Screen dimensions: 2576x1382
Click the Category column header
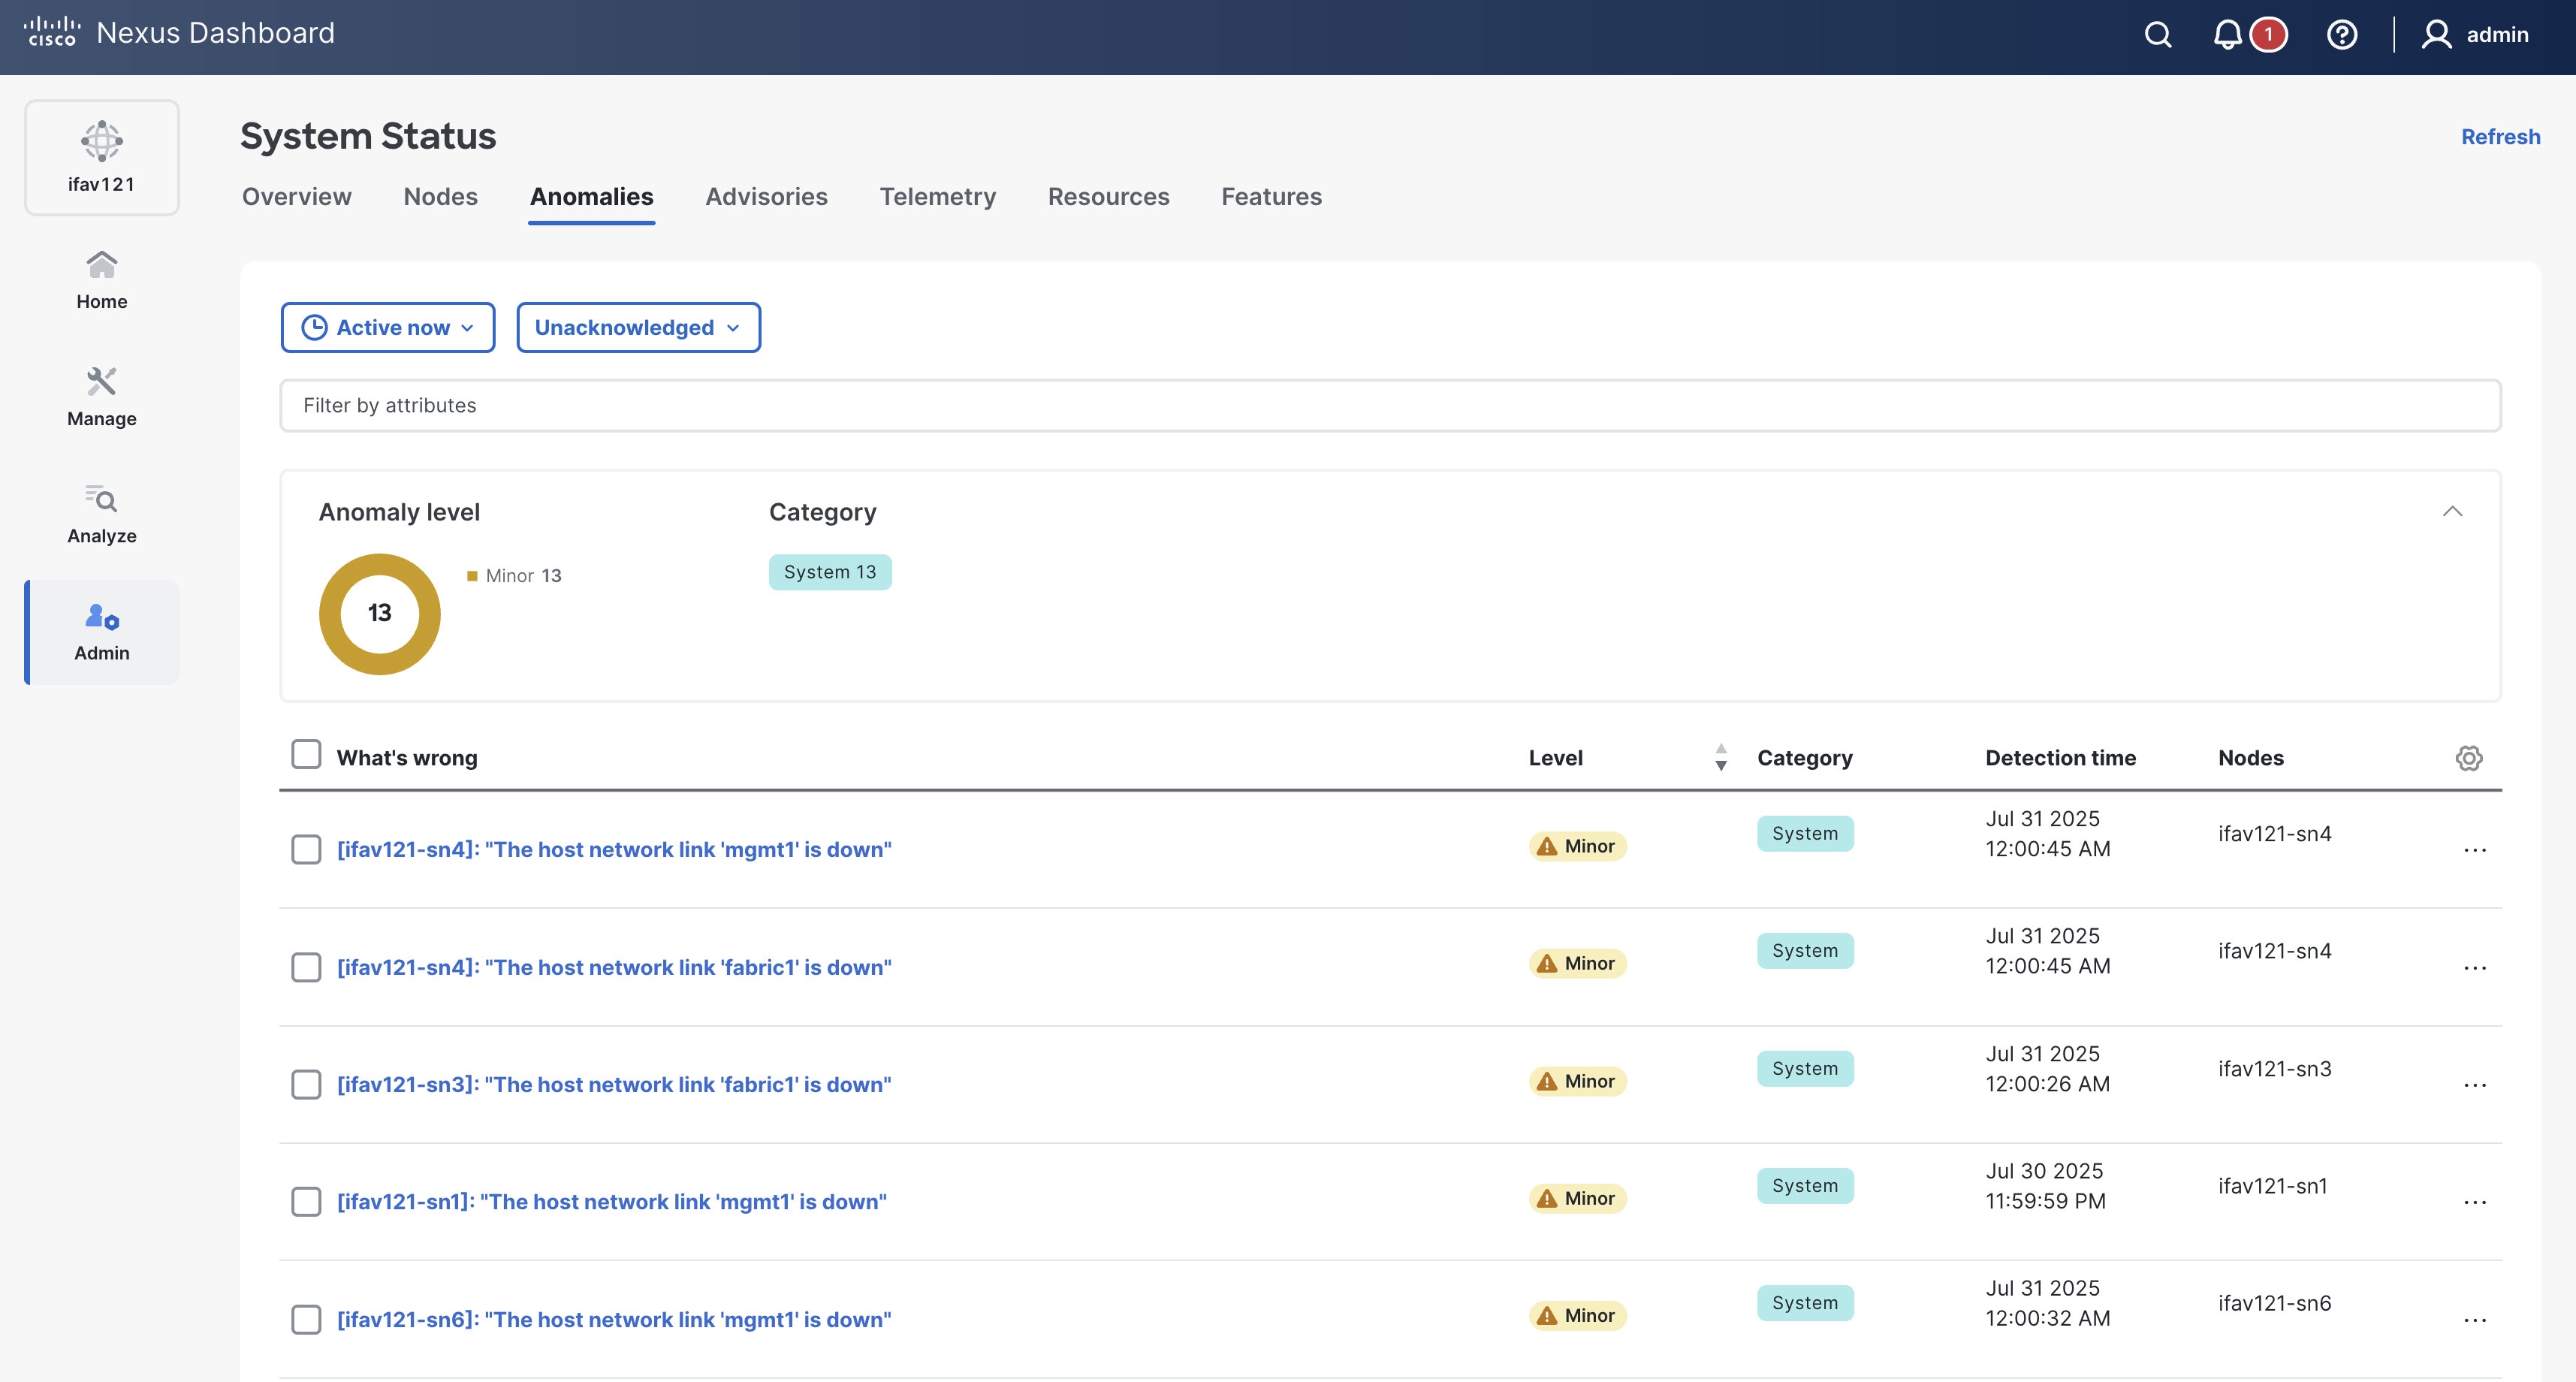coord(1805,758)
